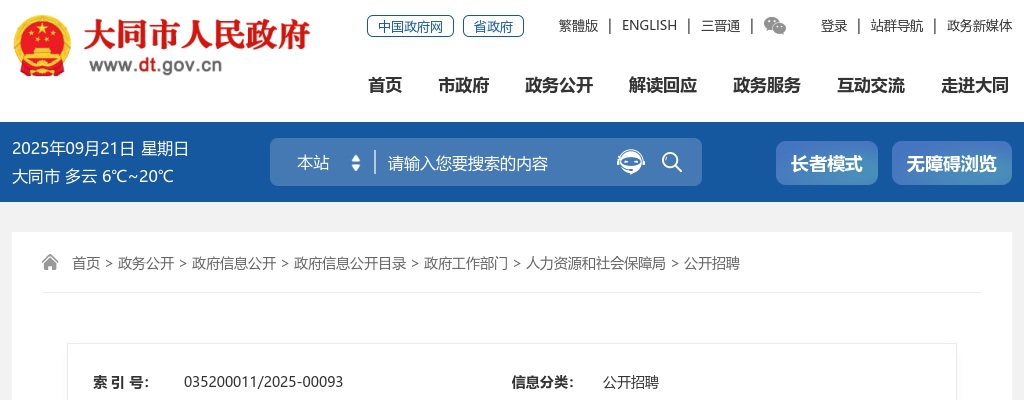
Task: Click the 信息分类 label
Action: point(543,382)
